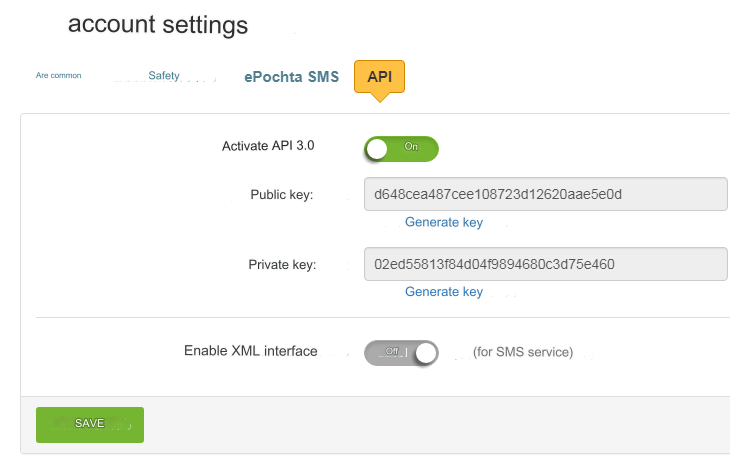Turn off the Activate API 3.0 switch

tap(401, 149)
